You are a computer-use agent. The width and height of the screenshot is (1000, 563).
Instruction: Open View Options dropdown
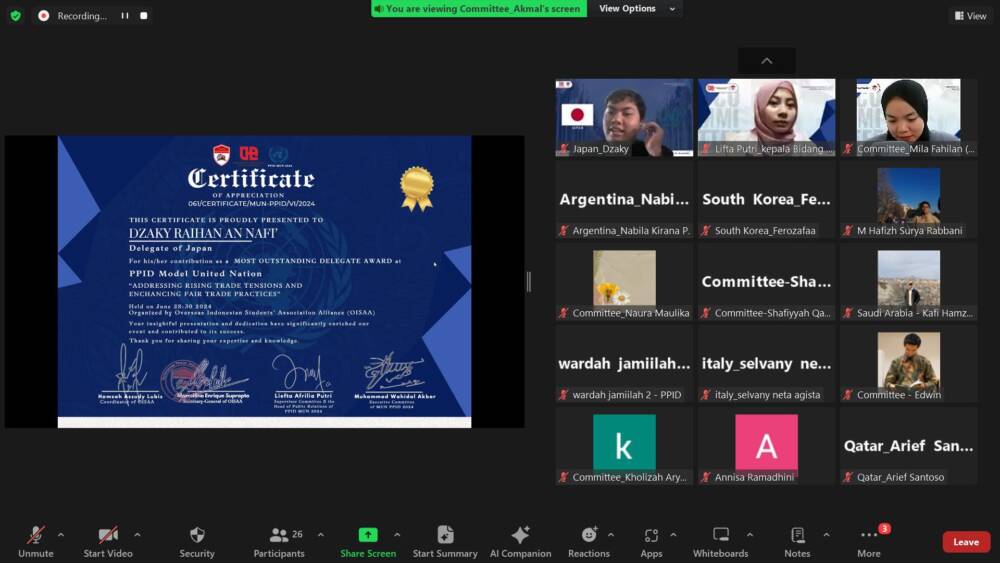click(637, 9)
